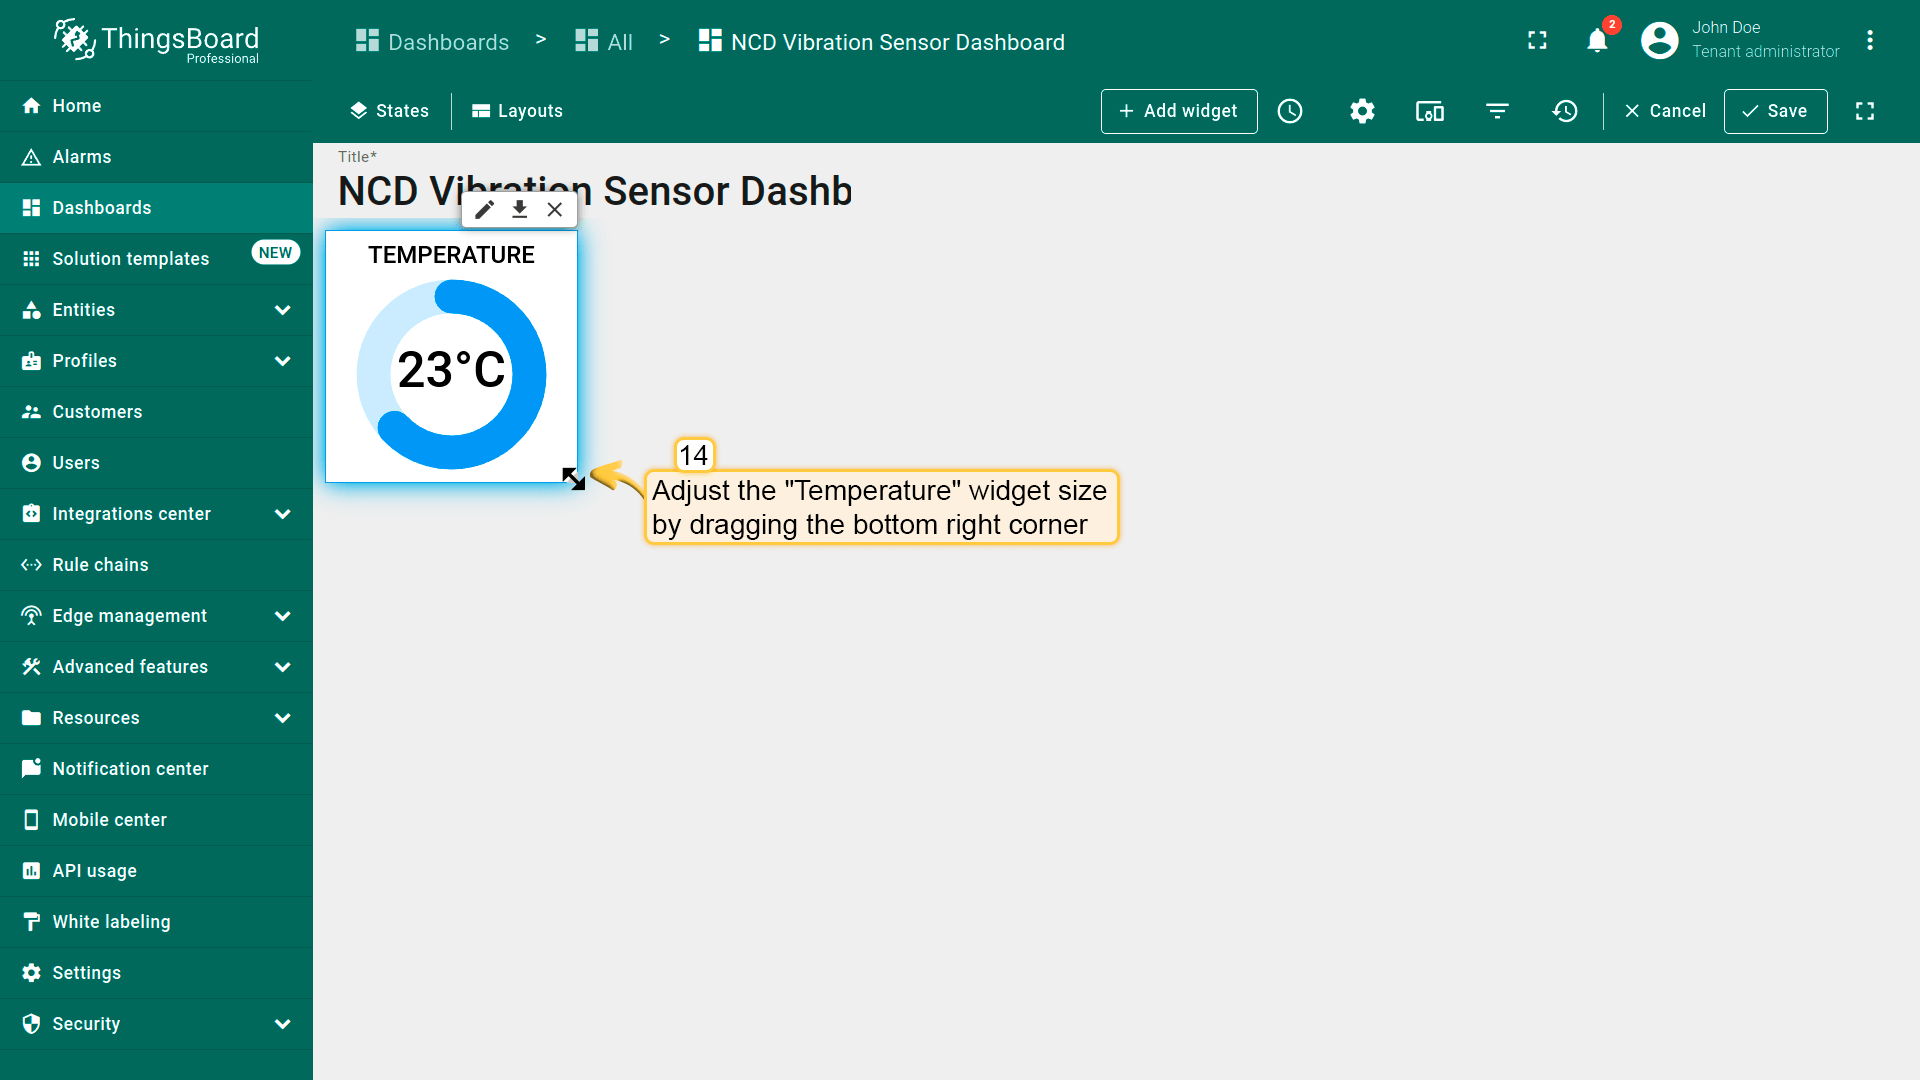Screen dimensions: 1920x1080
Task: Click the widget edit pencil icon
Action: (485, 209)
